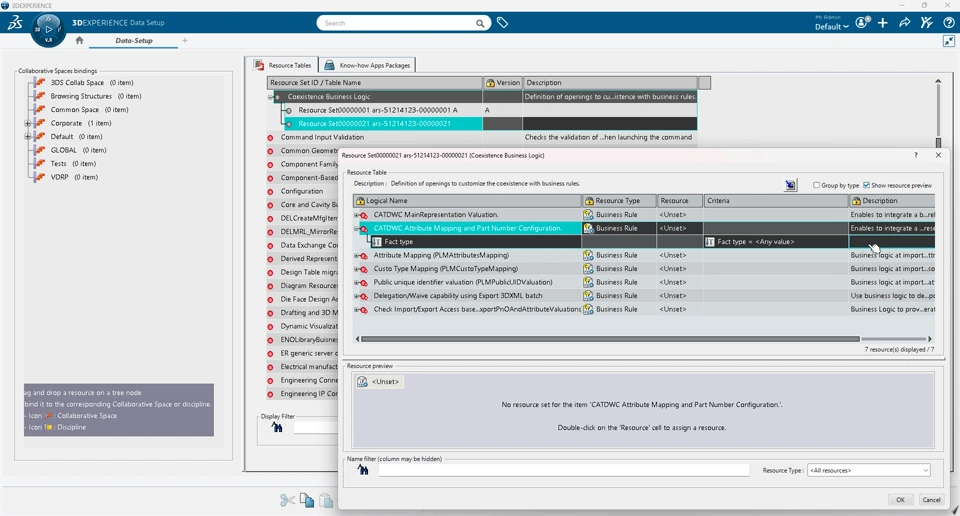Click the 3DEXPERIENCE compass icon
Viewport: 960px width, 516px height.
pyautogui.click(x=48, y=29)
